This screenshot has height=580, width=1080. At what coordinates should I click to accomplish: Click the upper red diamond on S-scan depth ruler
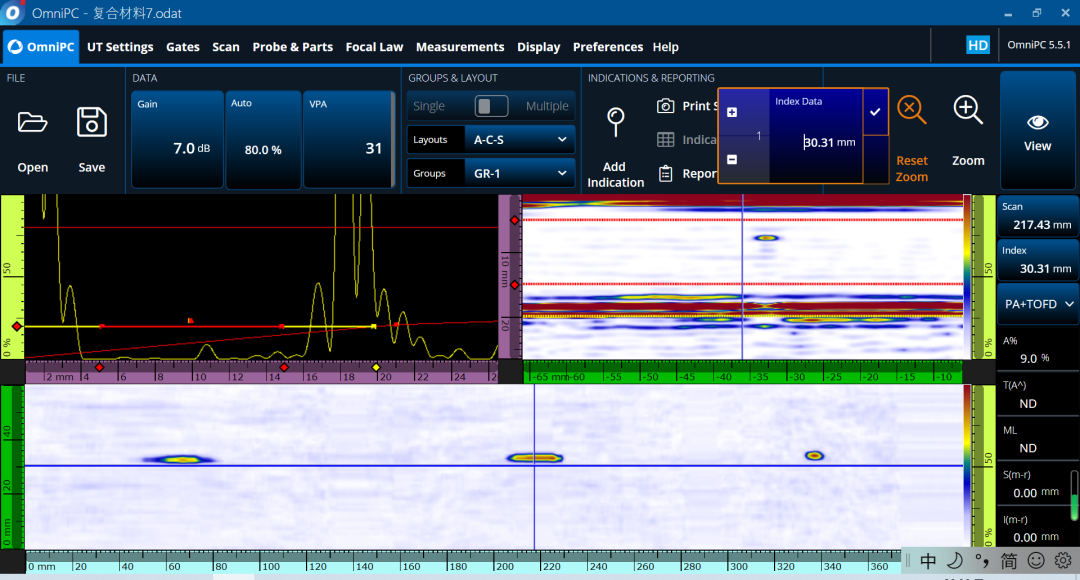coord(515,220)
